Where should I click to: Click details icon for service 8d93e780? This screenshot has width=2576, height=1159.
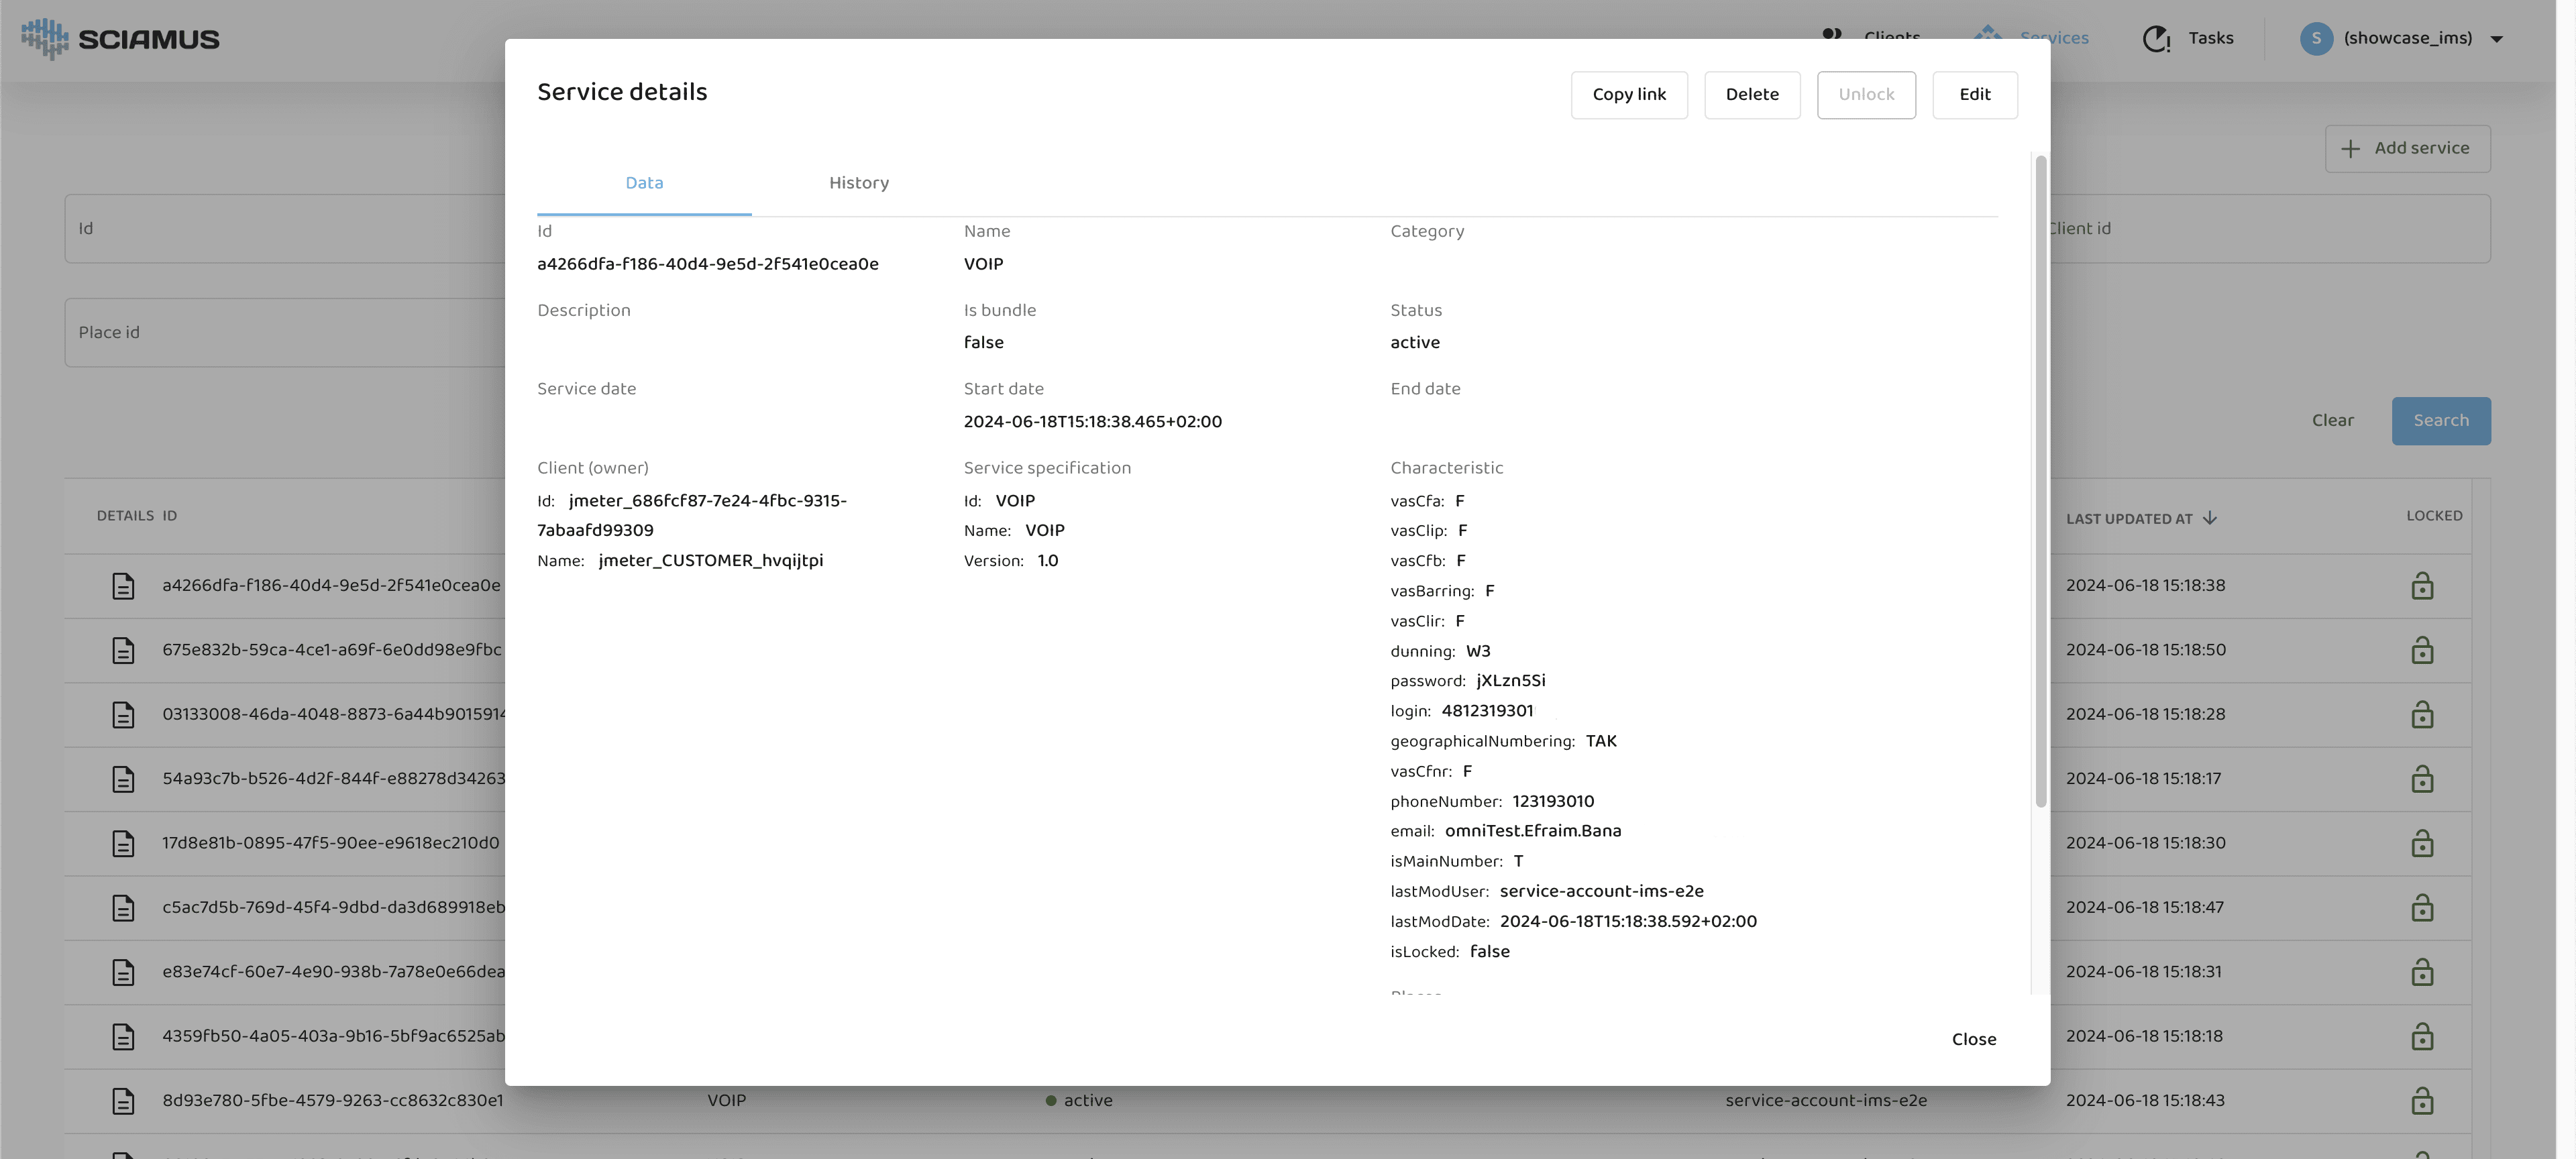coord(123,1100)
